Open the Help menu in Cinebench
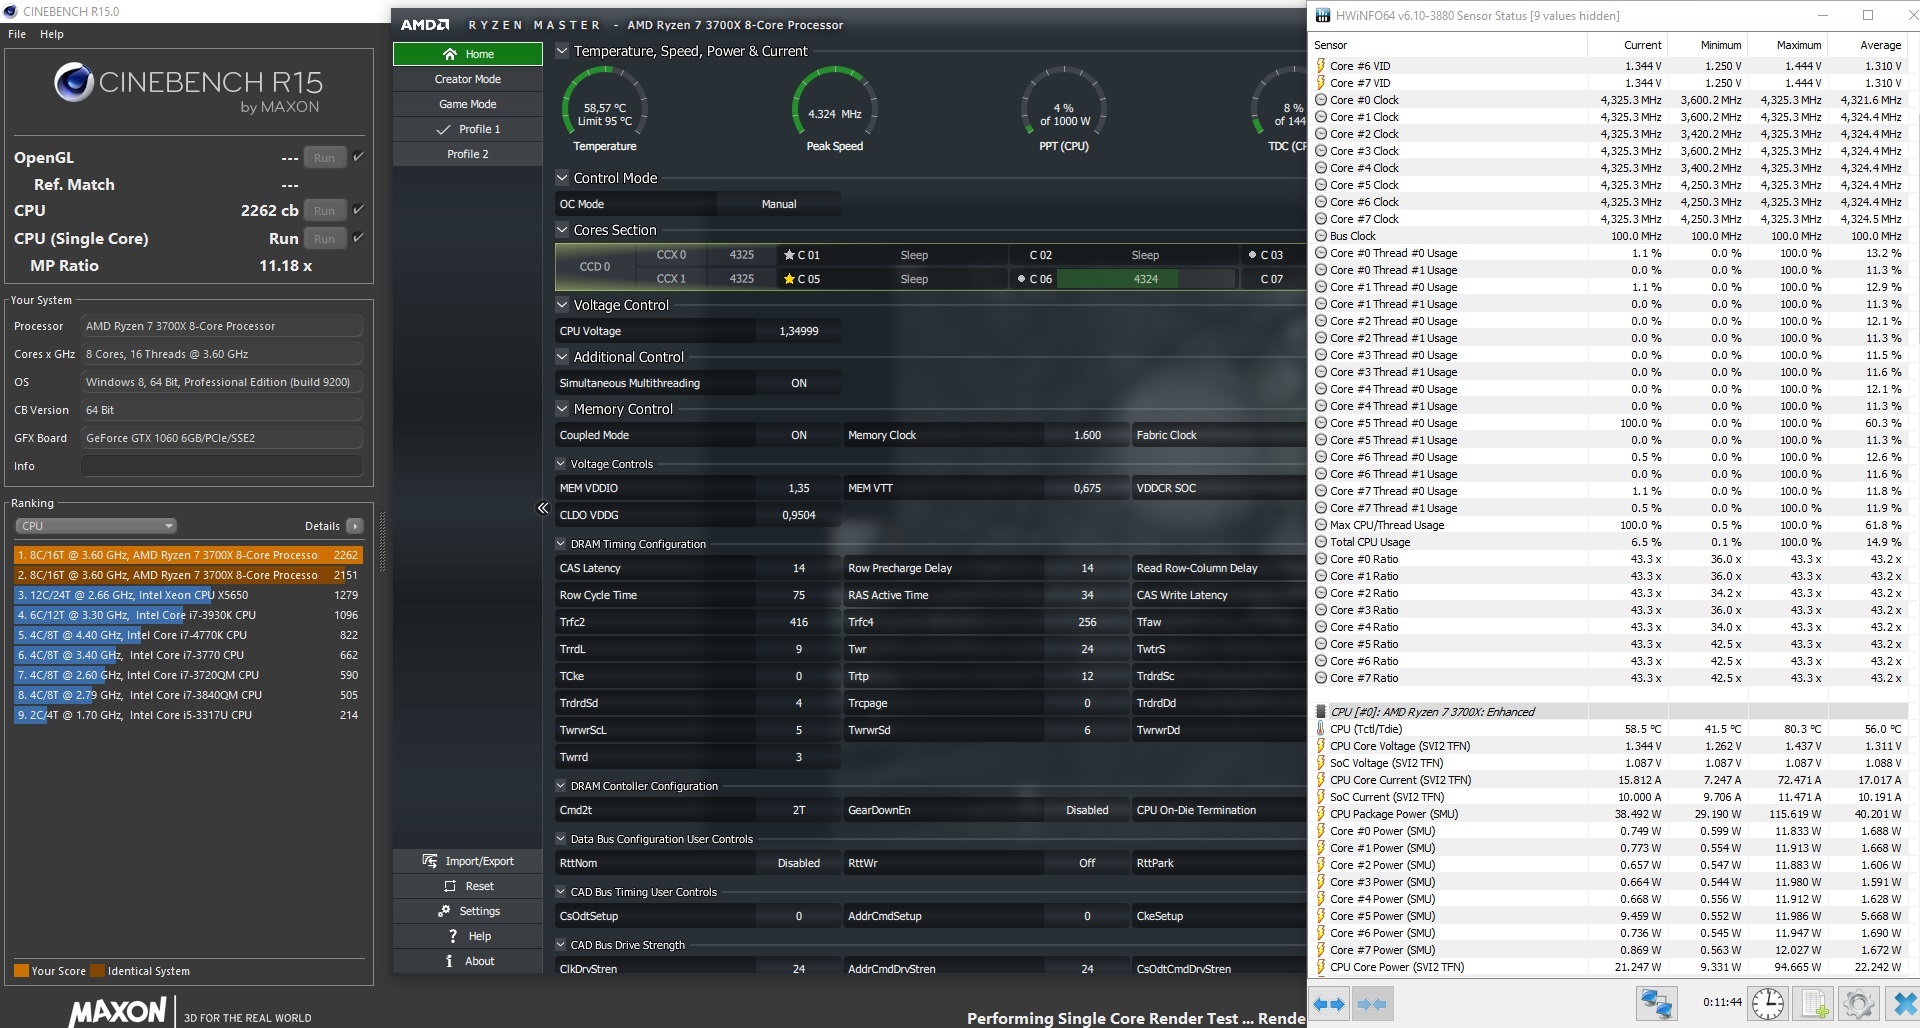 (x=52, y=34)
